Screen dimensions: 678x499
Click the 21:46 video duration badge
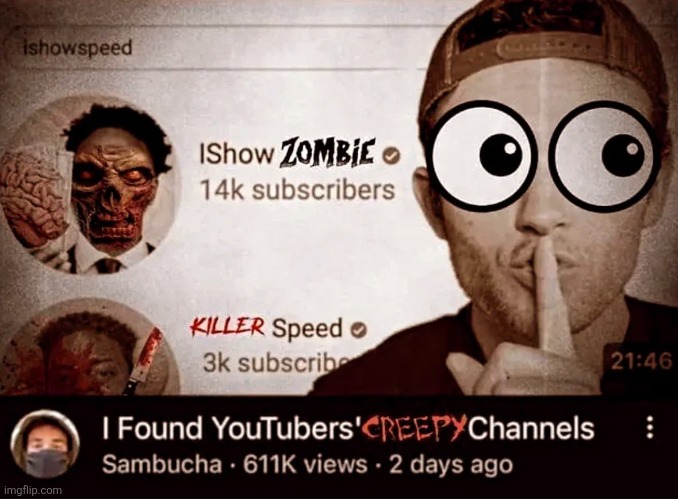(641, 361)
